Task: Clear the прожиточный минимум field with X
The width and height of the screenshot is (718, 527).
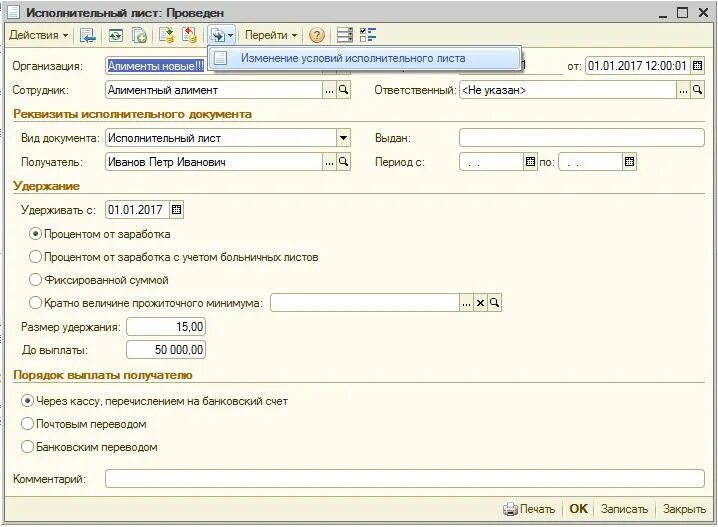Action: click(480, 303)
